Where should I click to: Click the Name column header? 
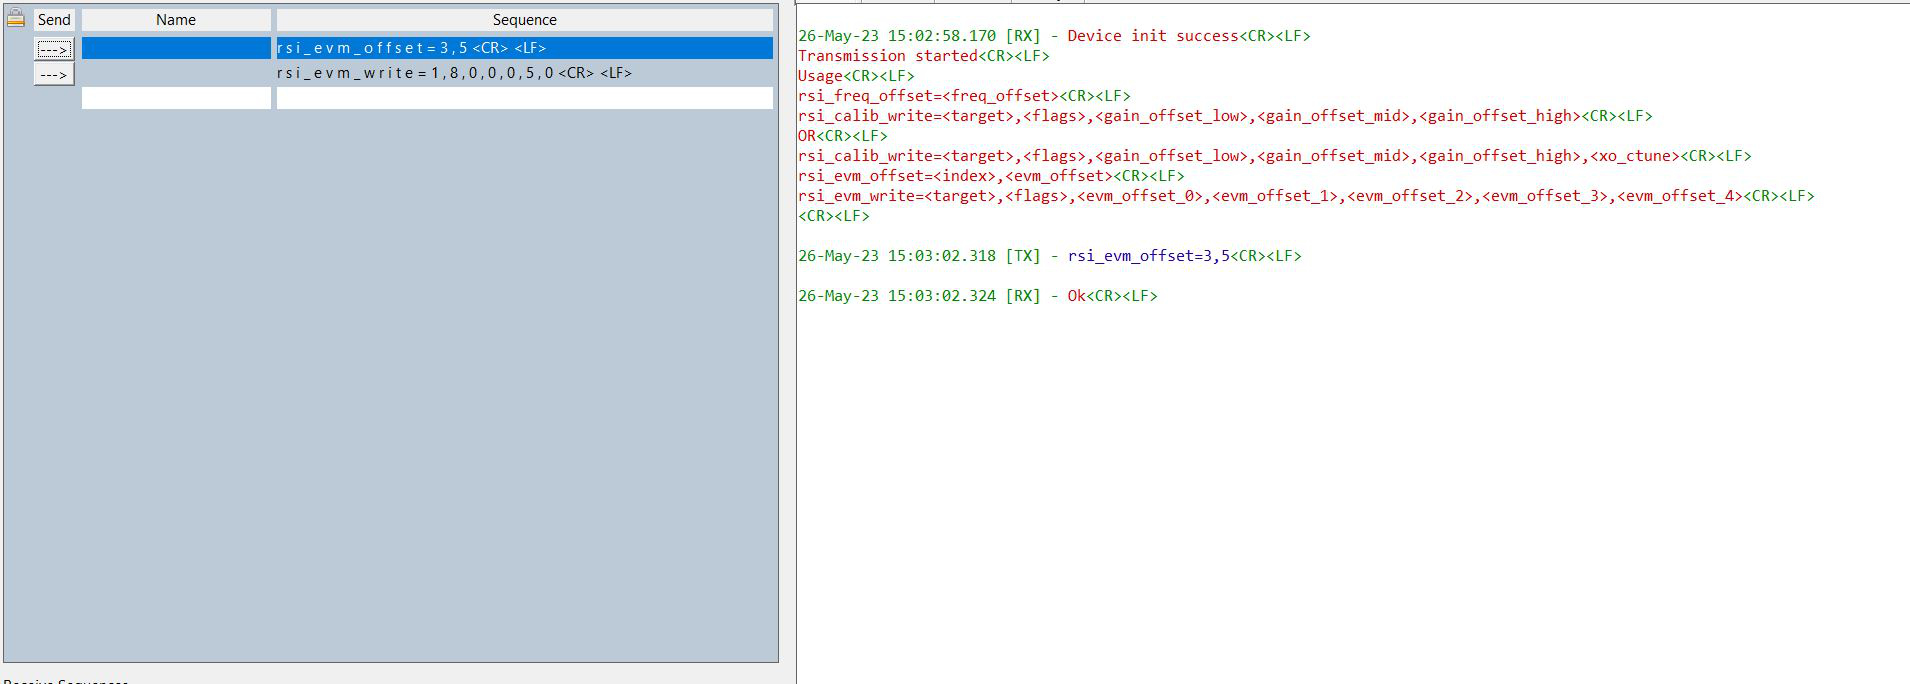[176, 20]
